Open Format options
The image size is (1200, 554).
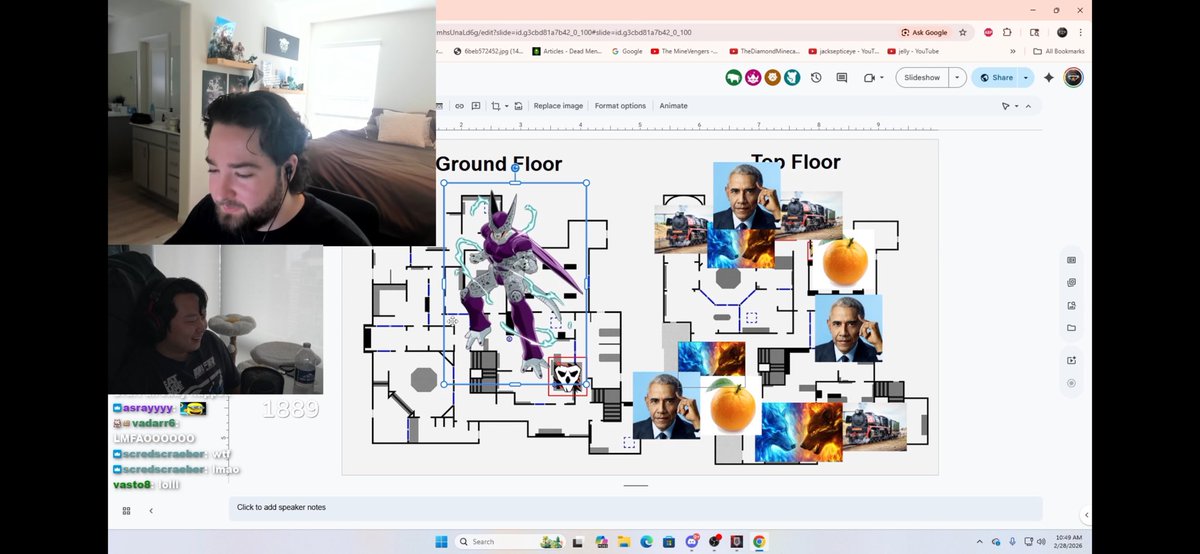point(620,106)
